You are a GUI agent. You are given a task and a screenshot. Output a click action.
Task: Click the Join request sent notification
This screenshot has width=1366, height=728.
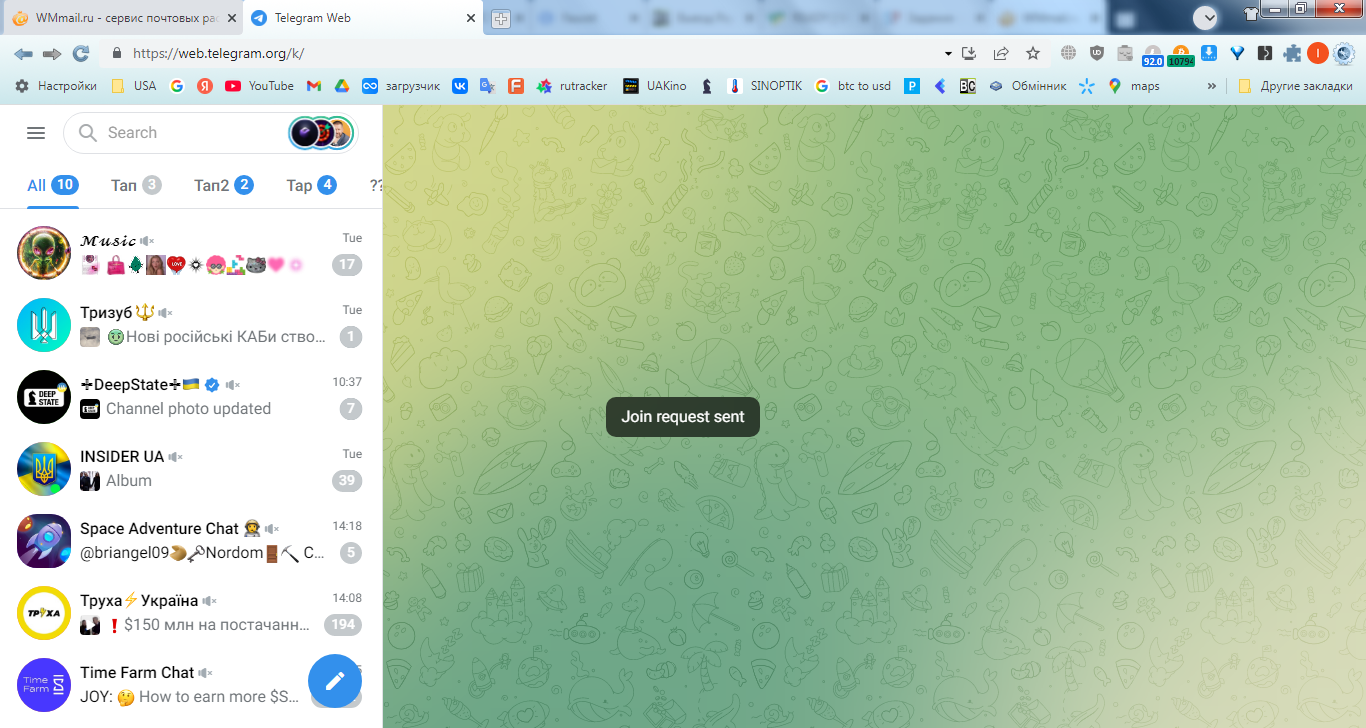pos(683,417)
